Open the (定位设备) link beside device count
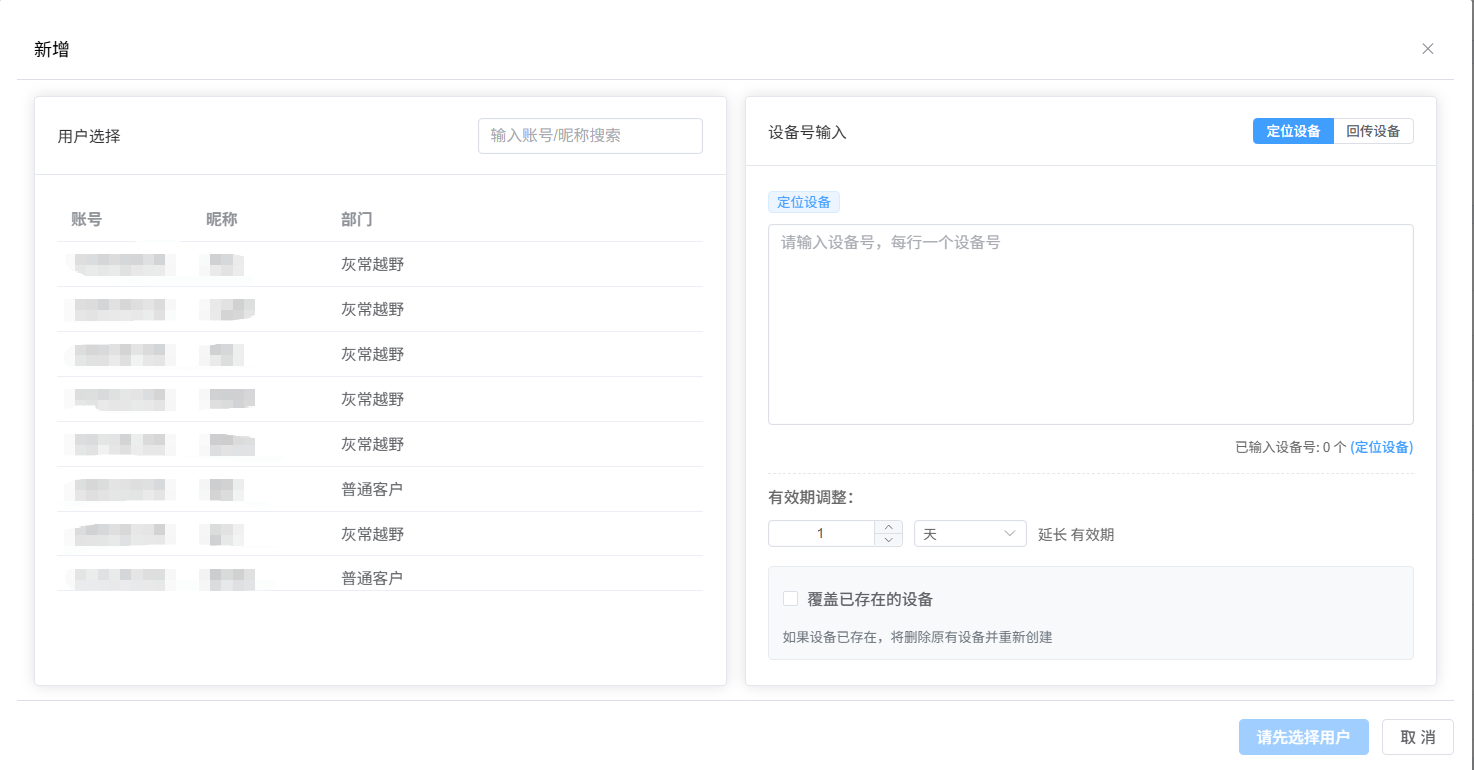 (x=1382, y=447)
